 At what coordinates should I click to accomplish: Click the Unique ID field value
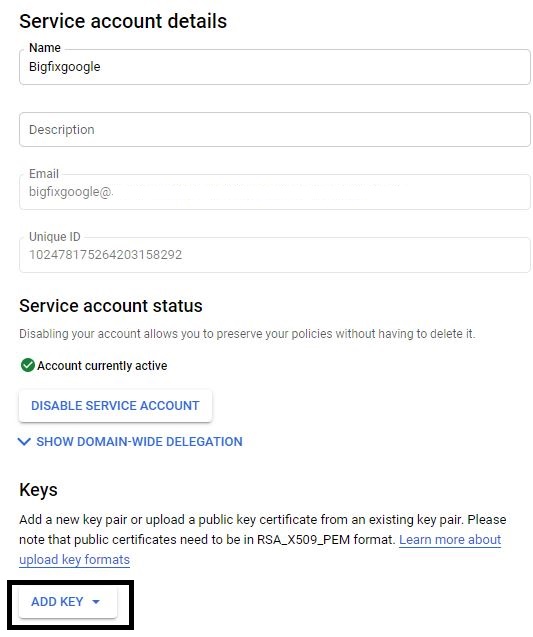click(x=106, y=255)
